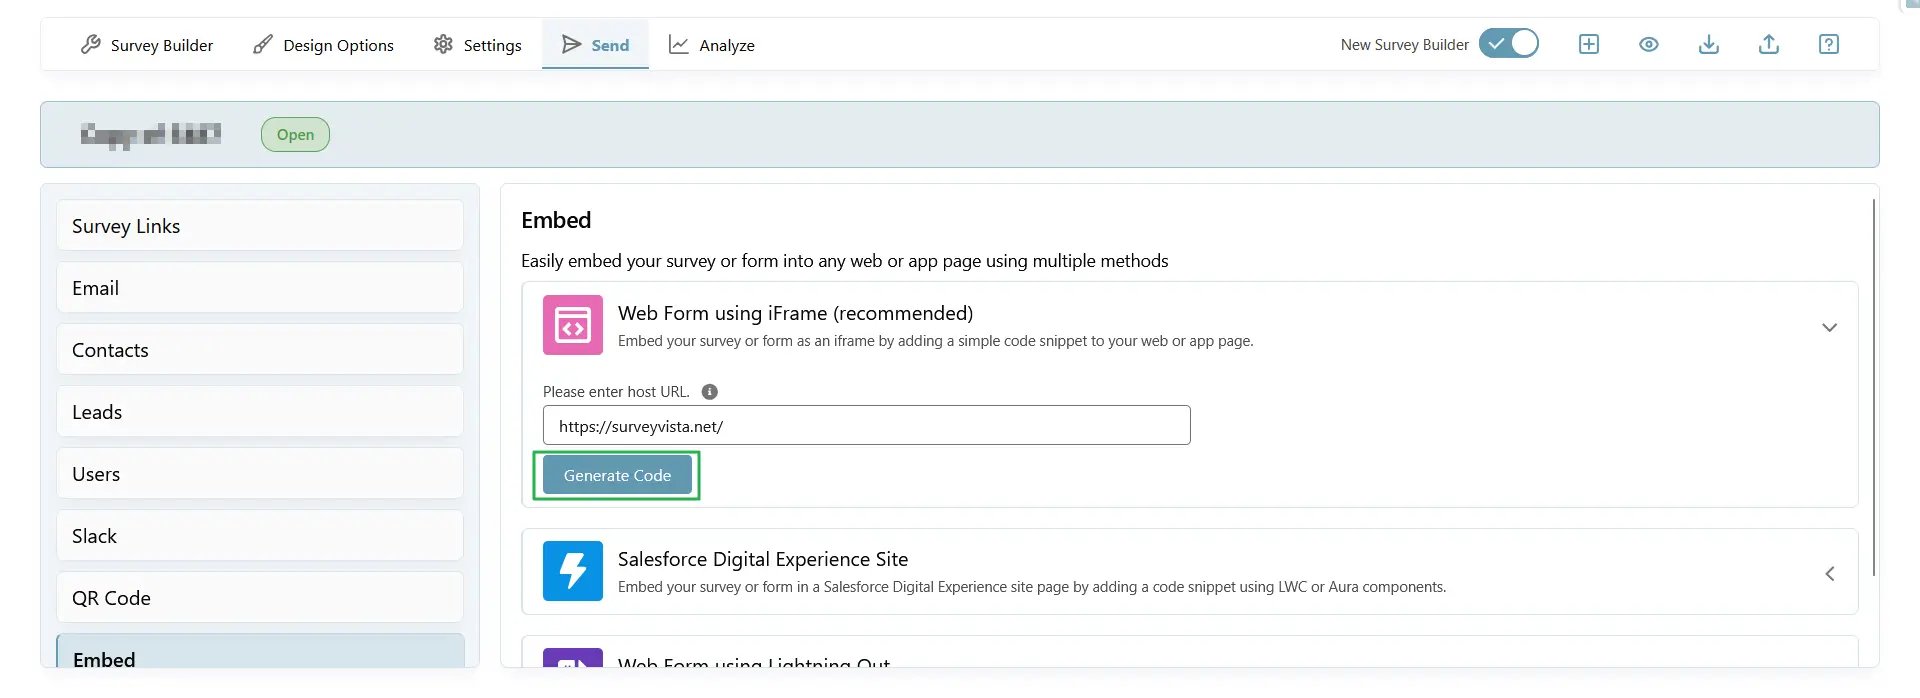Go to the Analyze tab
This screenshot has width=1920, height=698.
711,45
